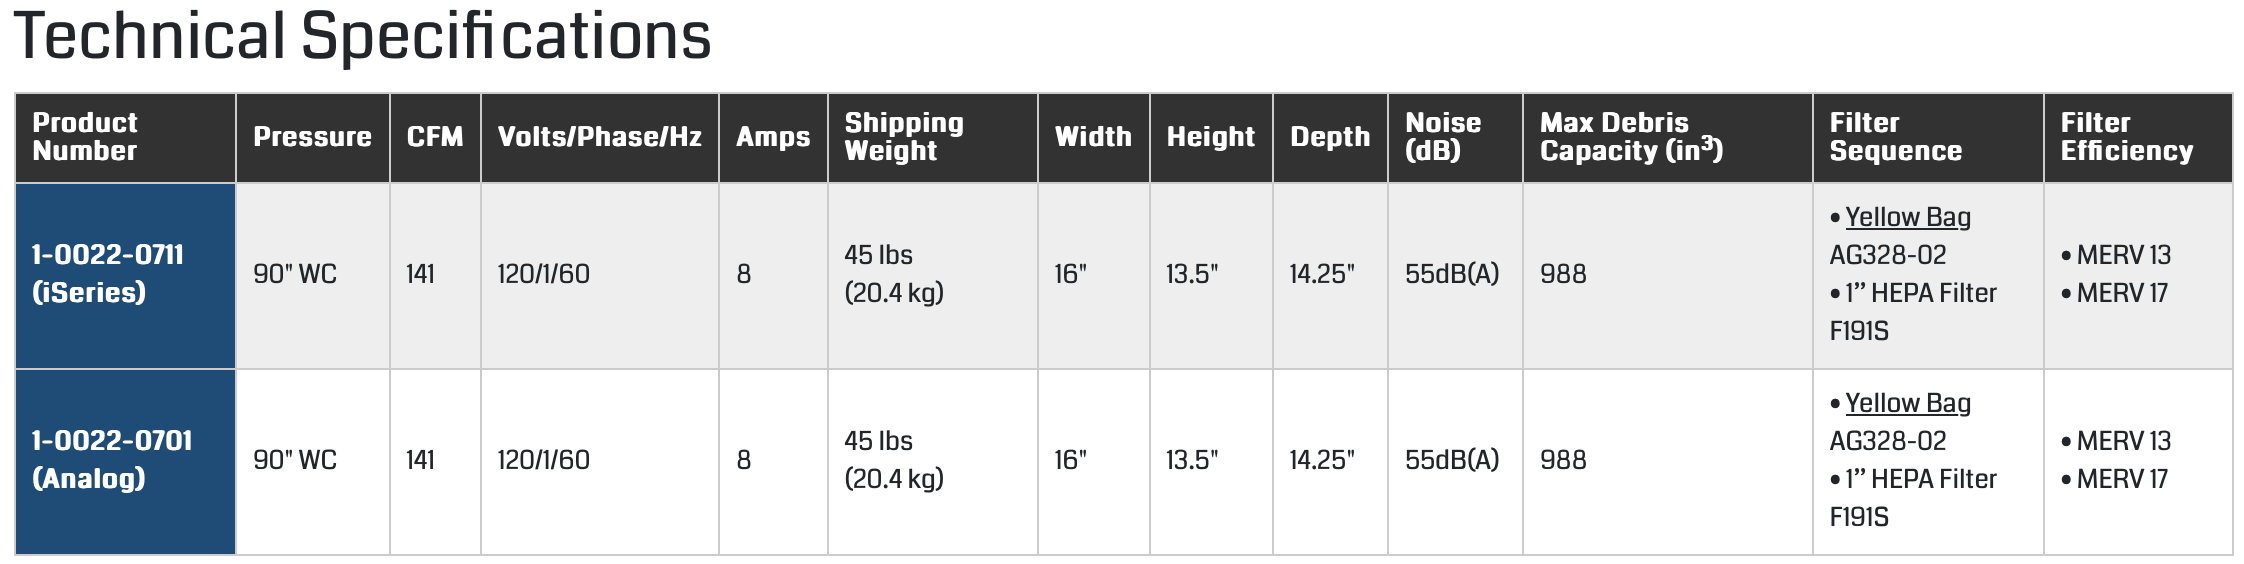
Task: Select product 1-0022-0701 (Analog) cell
Action: (x=112, y=459)
